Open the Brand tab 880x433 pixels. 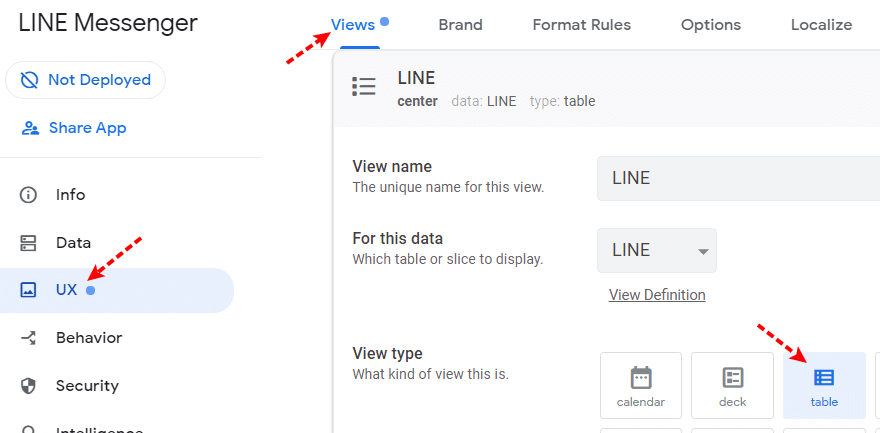(x=460, y=25)
